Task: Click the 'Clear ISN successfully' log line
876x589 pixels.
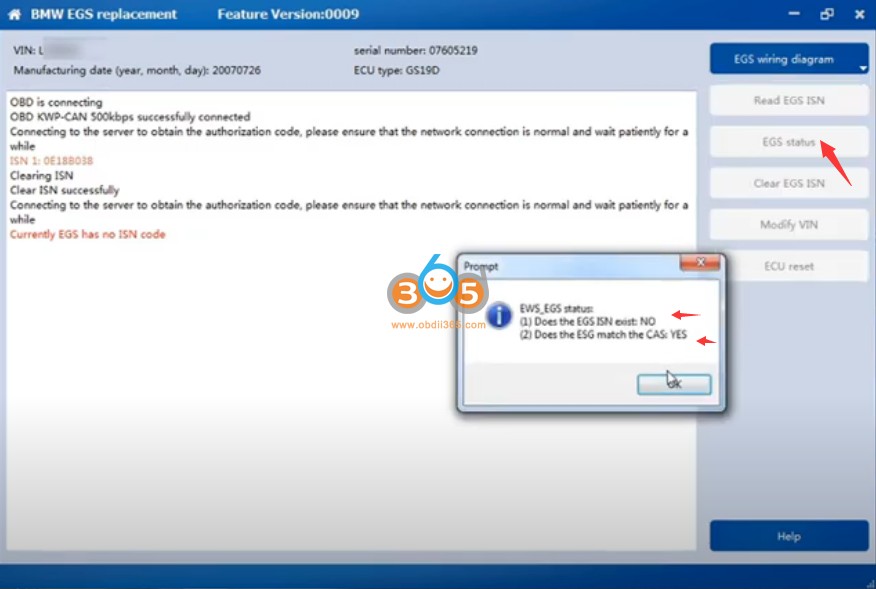Action: click(64, 190)
